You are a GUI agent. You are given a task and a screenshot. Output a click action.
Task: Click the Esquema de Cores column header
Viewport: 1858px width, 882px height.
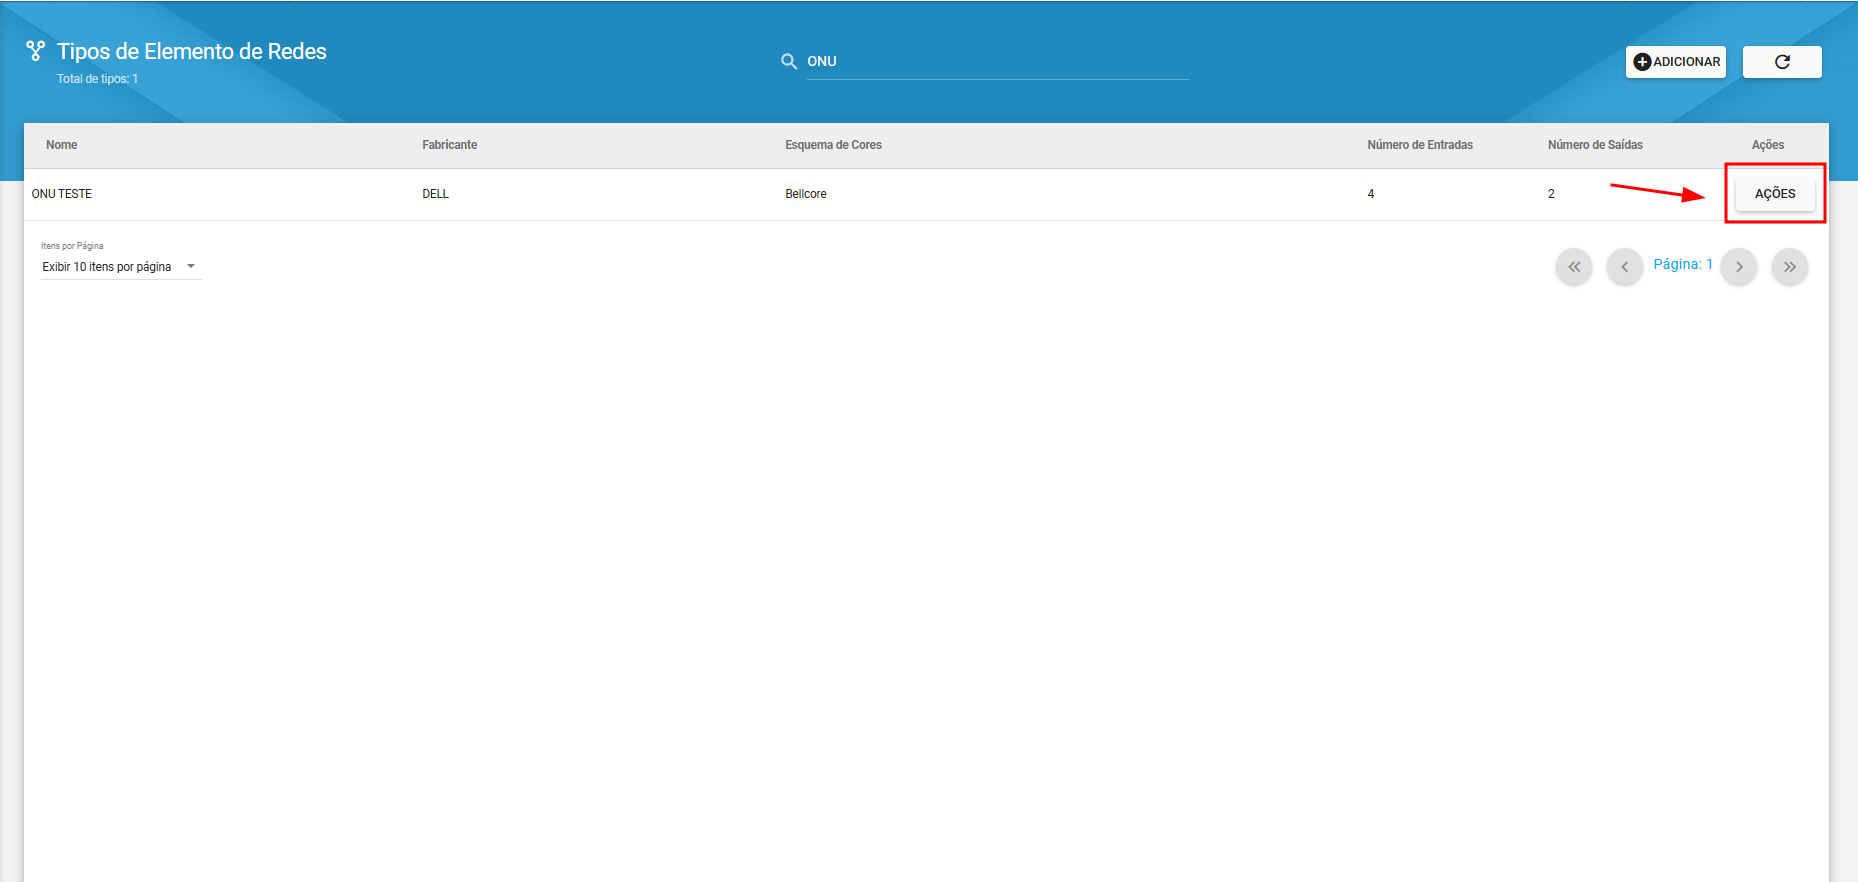pyautogui.click(x=833, y=145)
